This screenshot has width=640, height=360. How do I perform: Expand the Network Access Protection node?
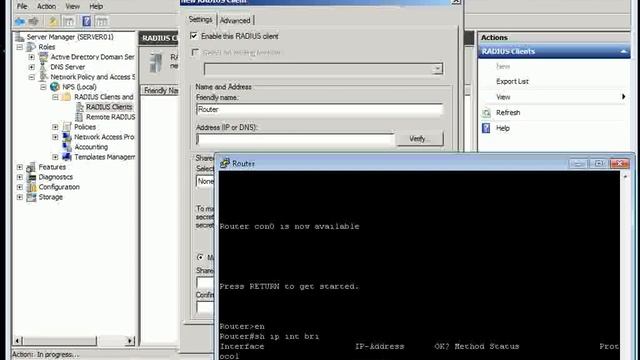coord(55,137)
